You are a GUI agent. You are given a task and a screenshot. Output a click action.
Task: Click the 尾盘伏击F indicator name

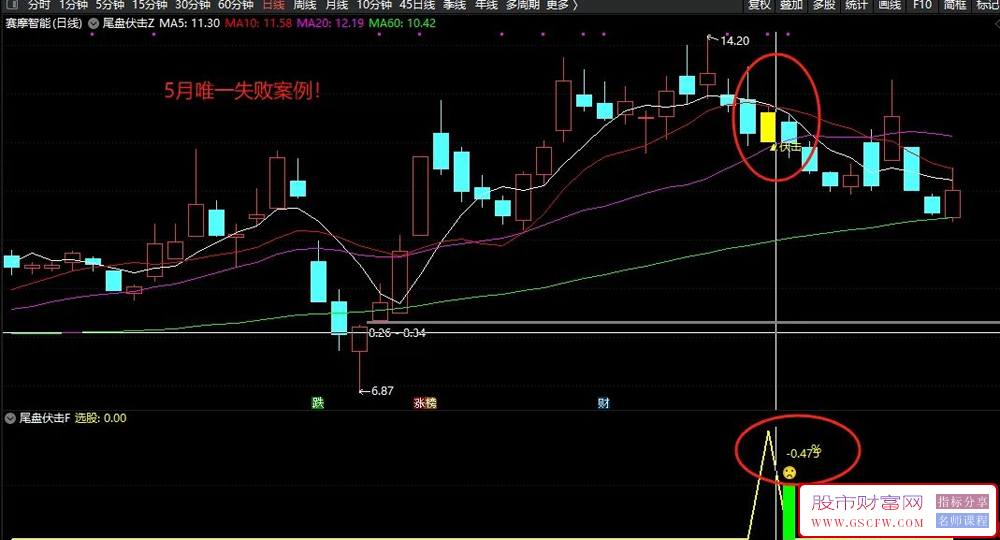pos(45,418)
